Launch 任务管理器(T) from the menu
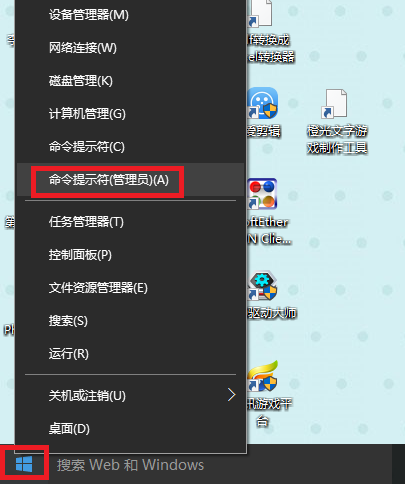This screenshot has width=405, height=484. tap(130, 222)
